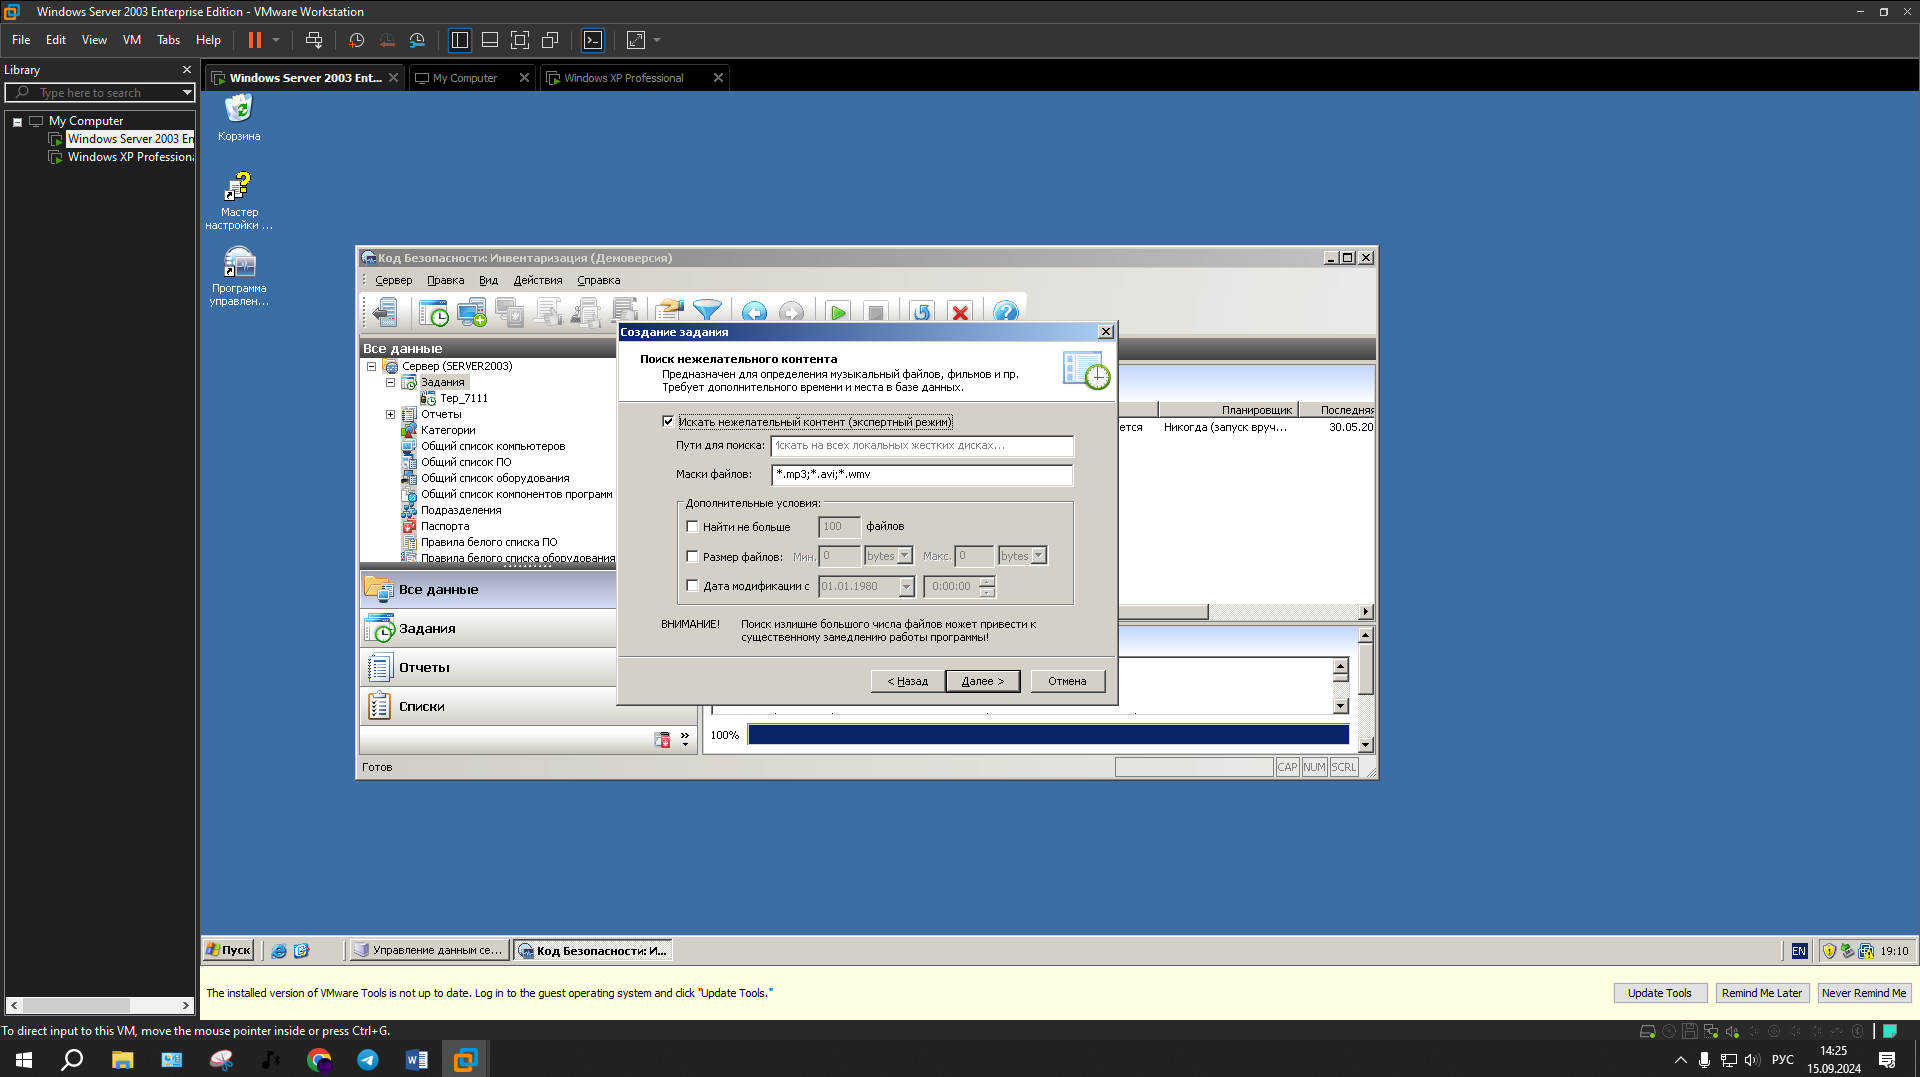1920x1077 pixels.
Task: Click Send Ctrl+Alt+Del icon in VMware toolbar
Action: pos(314,40)
